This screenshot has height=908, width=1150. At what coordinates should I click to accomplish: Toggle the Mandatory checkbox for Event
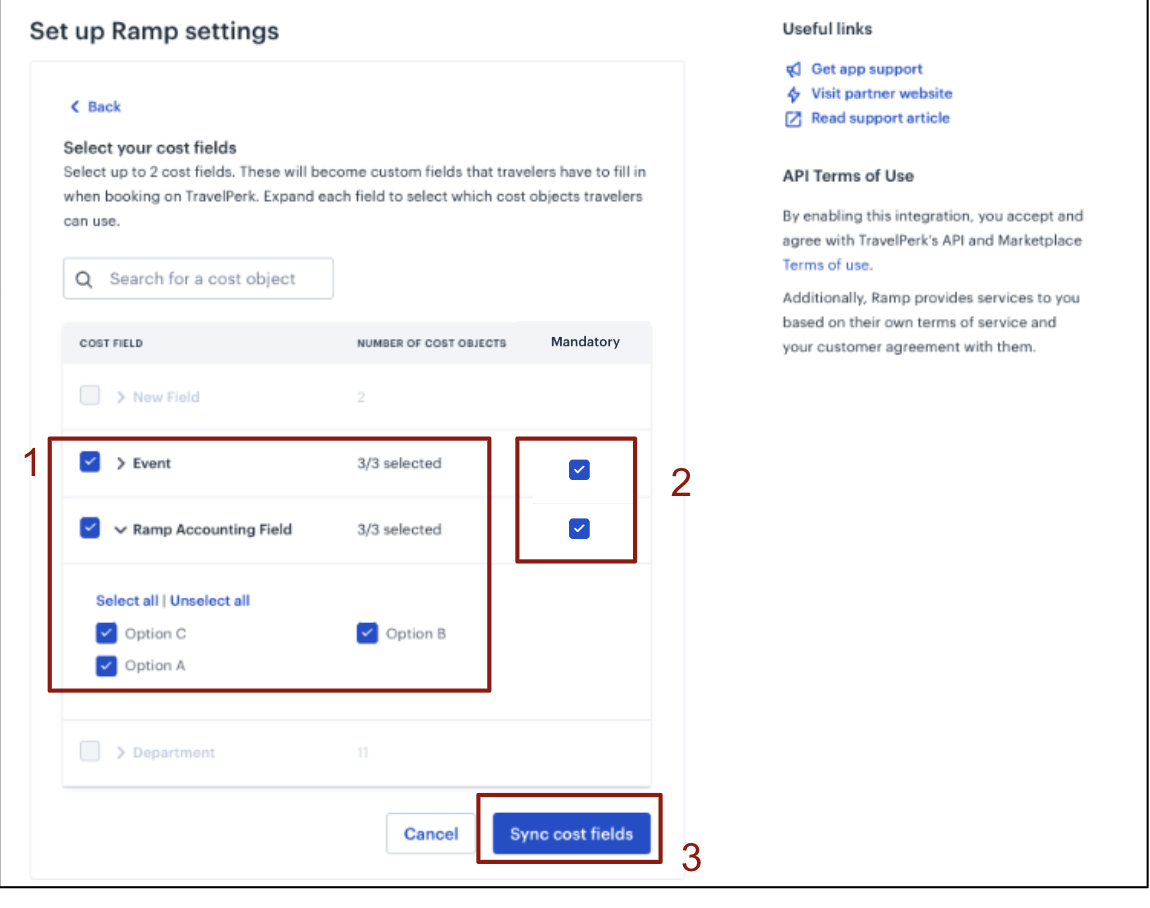tap(579, 469)
